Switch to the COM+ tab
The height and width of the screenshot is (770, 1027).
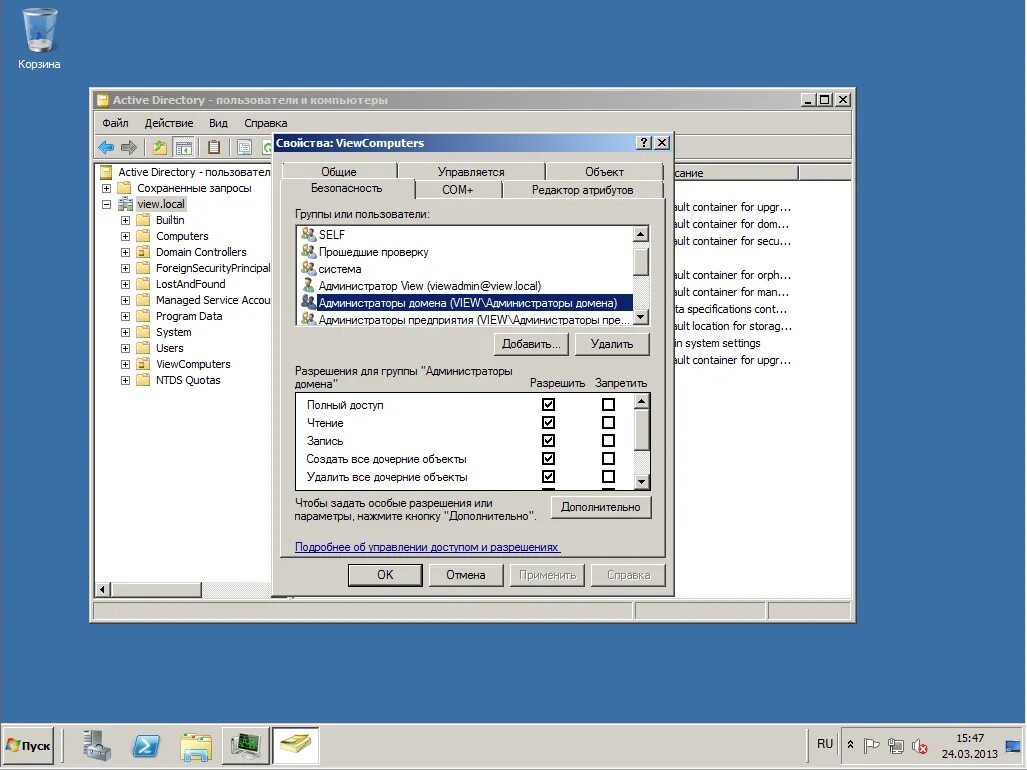pyautogui.click(x=458, y=190)
